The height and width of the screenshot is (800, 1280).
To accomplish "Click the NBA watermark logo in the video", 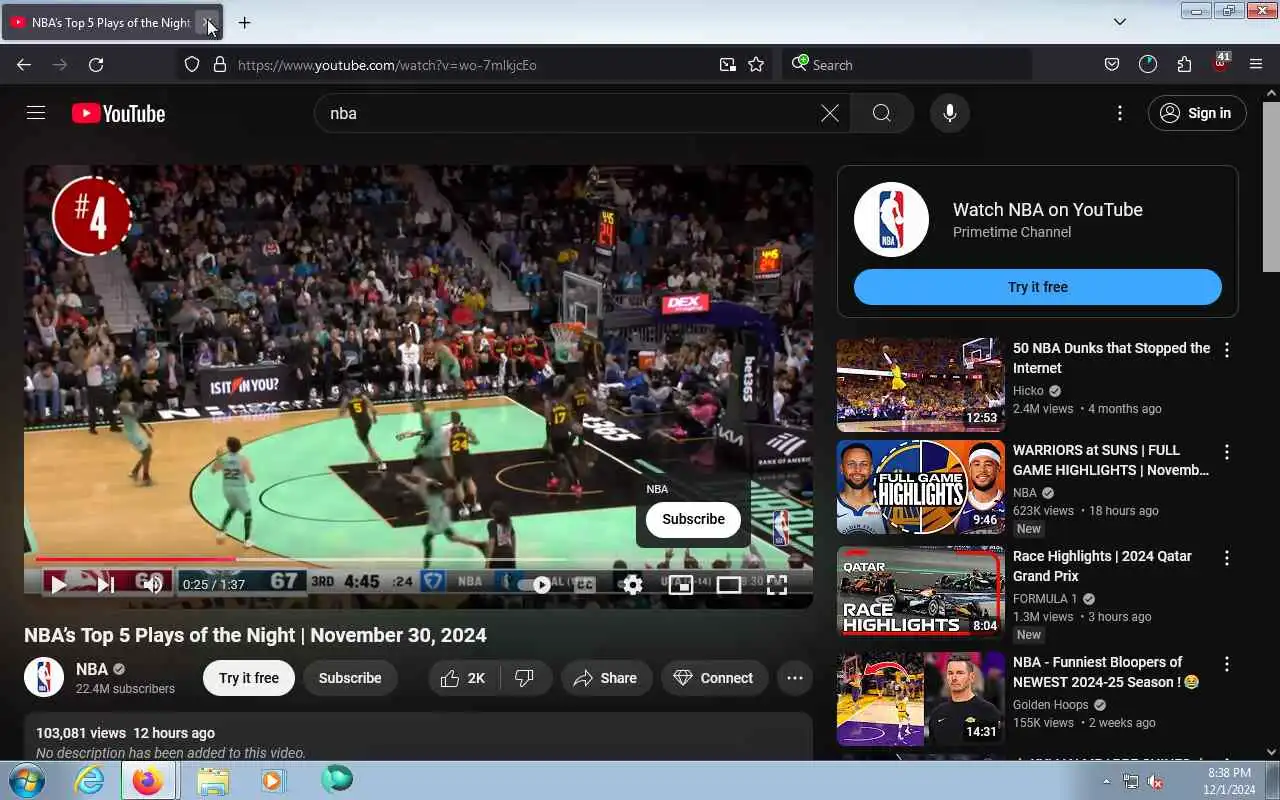I will pos(781,527).
